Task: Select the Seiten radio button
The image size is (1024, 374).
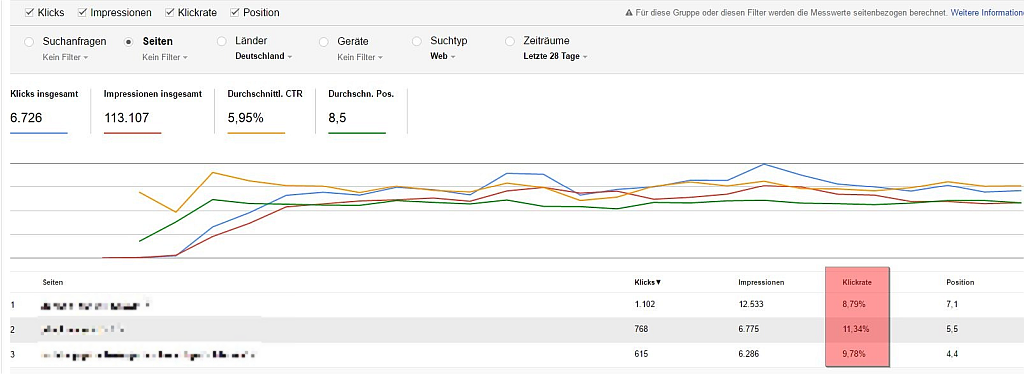Action: (x=129, y=42)
